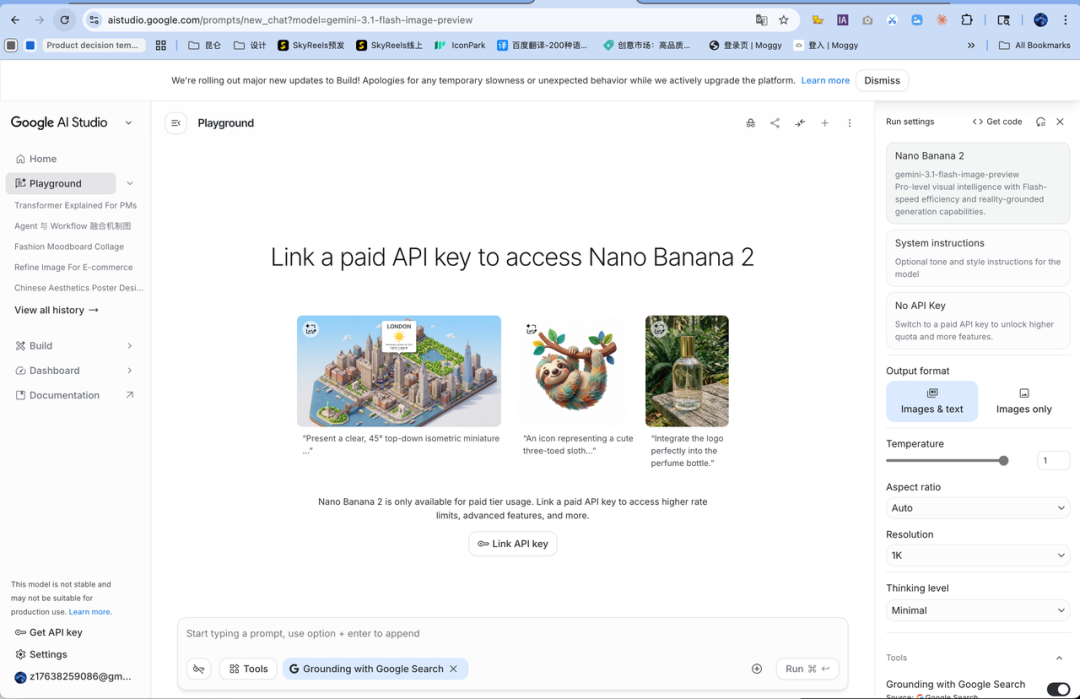Dismiss the update notification banner
The height and width of the screenshot is (699, 1080).
tap(881, 80)
